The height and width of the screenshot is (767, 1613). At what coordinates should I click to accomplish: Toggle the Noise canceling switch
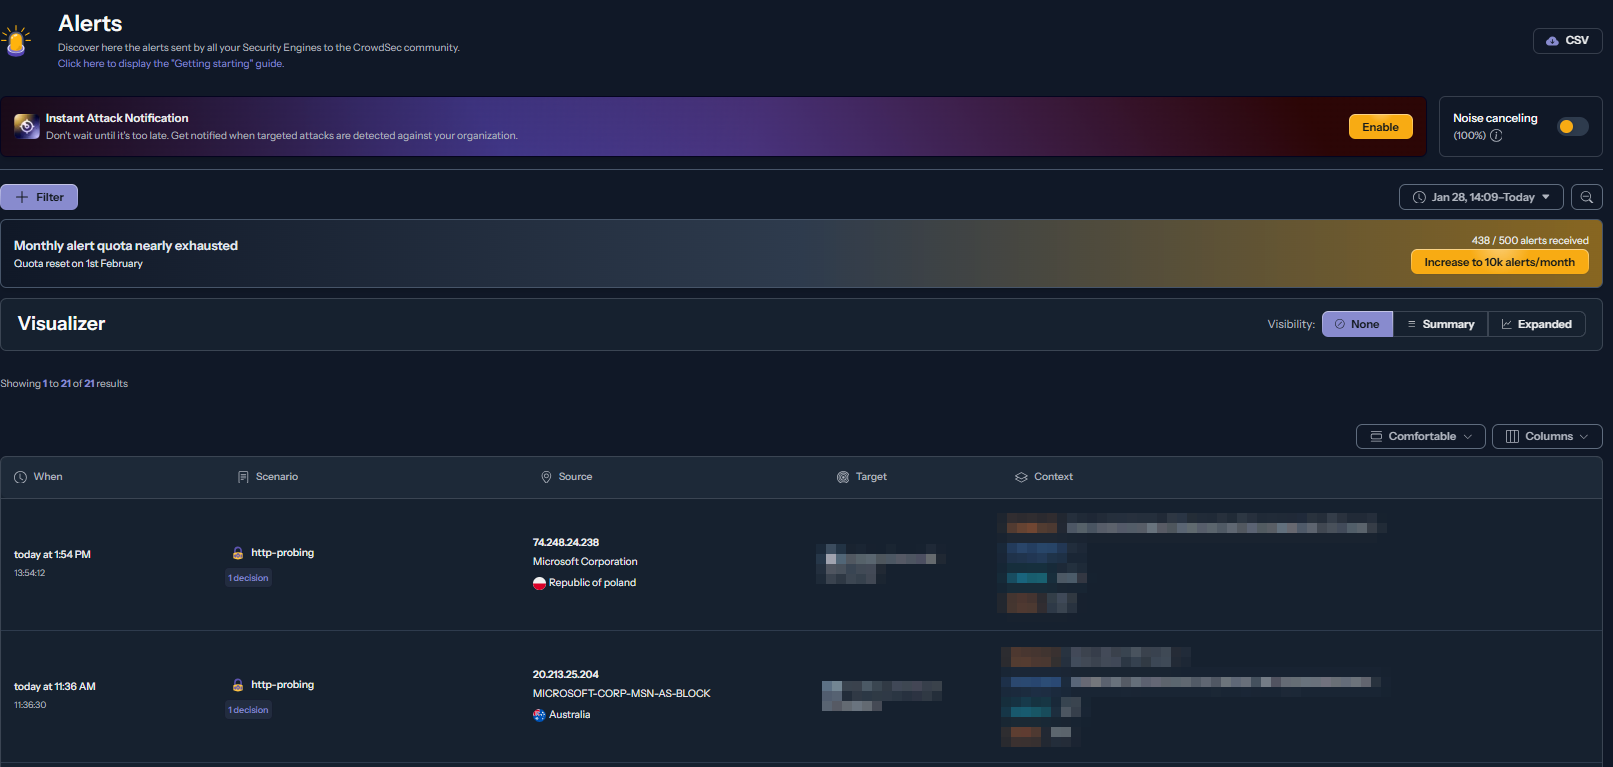[1572, 126]
